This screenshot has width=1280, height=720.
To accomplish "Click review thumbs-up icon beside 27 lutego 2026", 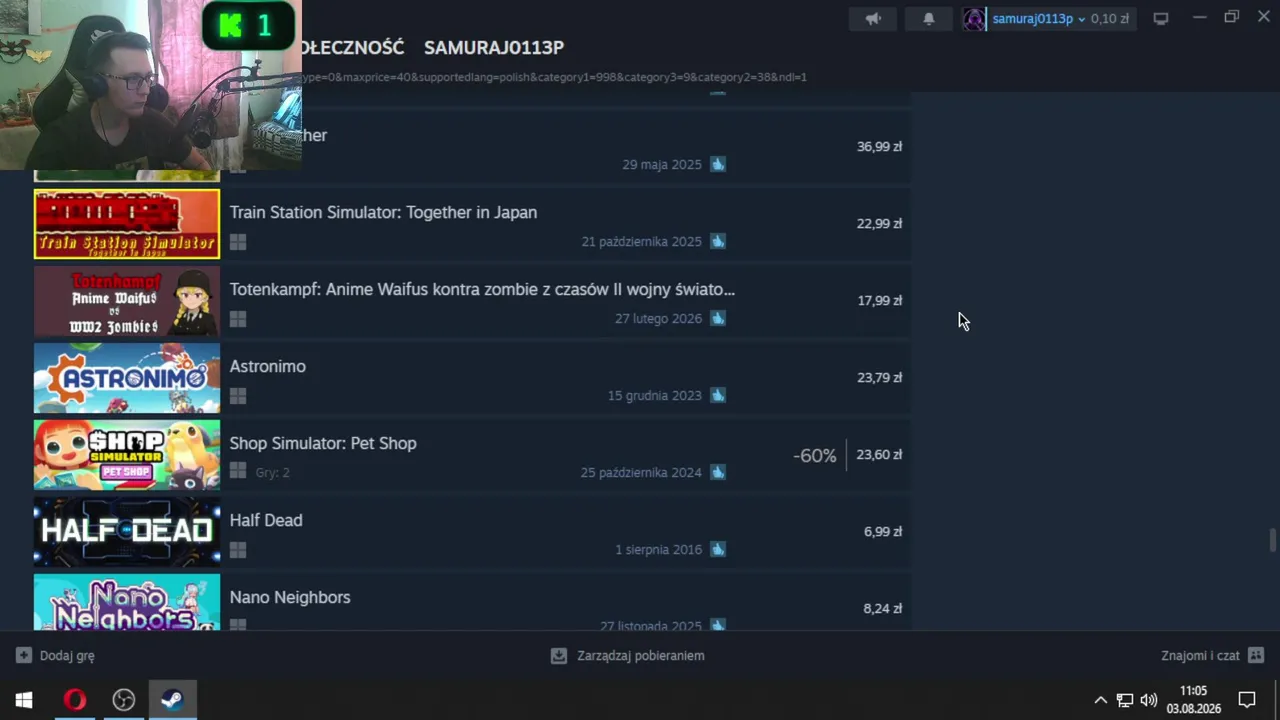I will pos(718,318).
